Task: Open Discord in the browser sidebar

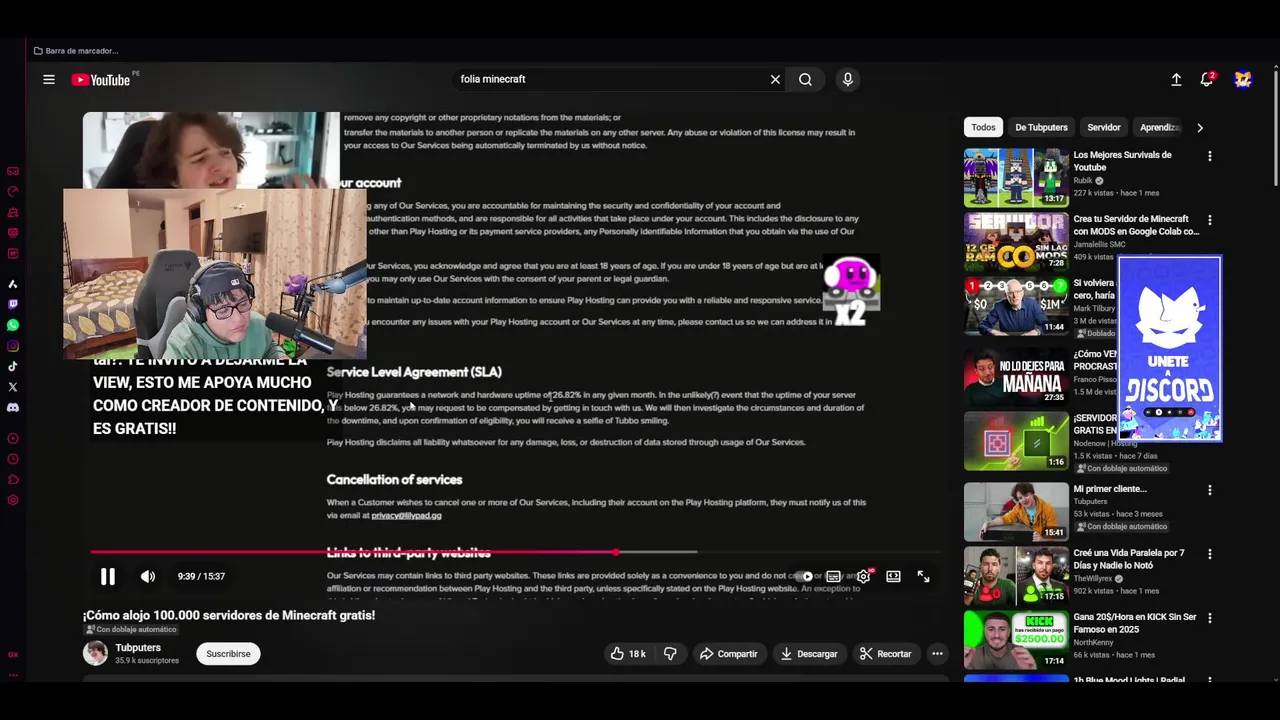Action: [13, 408]
